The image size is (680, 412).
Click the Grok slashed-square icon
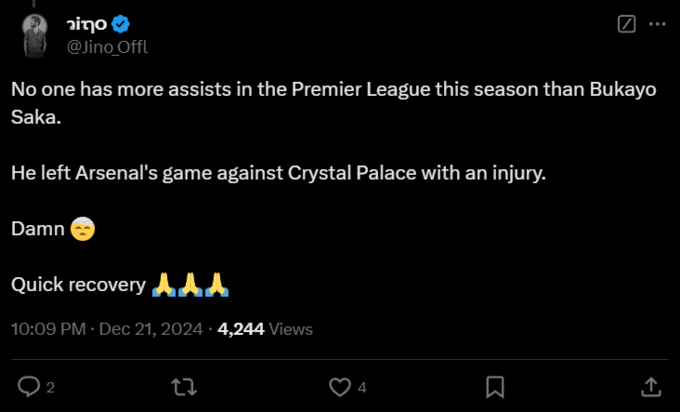point(627,23)
